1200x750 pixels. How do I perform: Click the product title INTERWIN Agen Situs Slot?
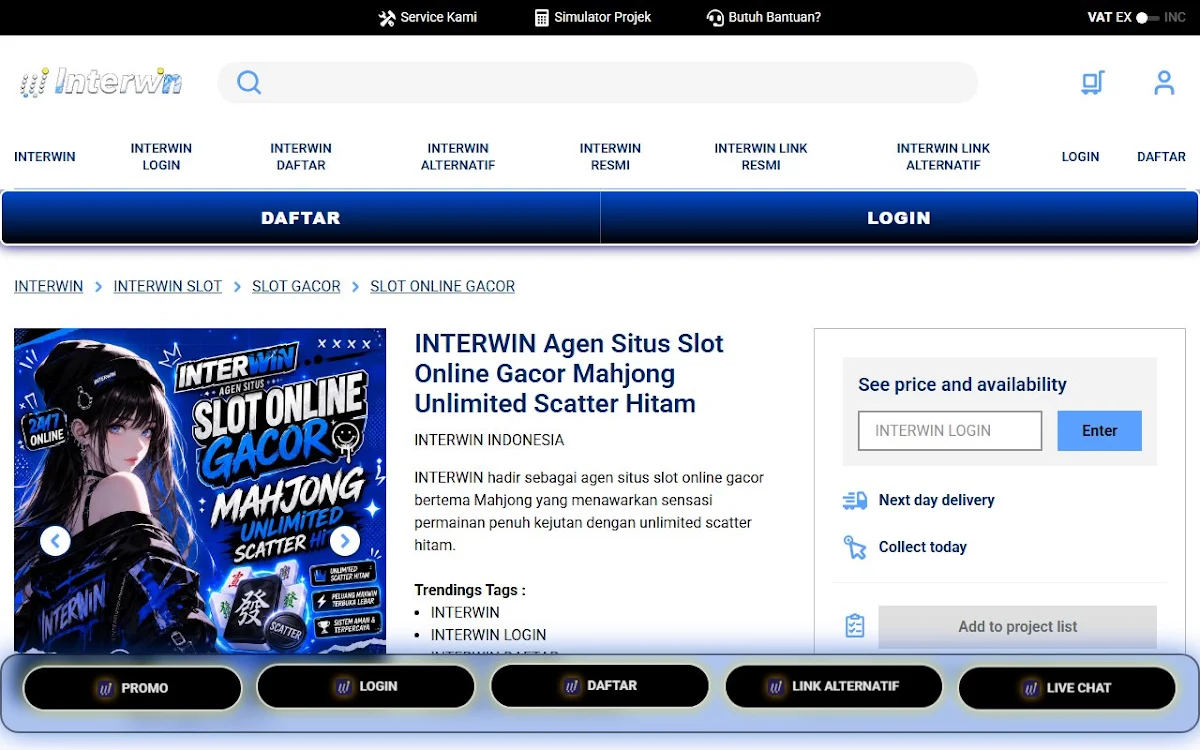click(569, 374)
